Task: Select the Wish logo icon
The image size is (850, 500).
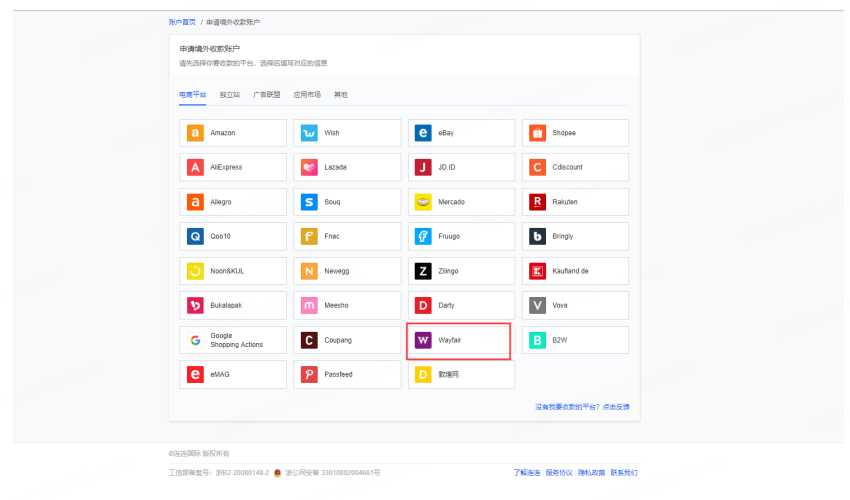Action: tap(309, 133)
